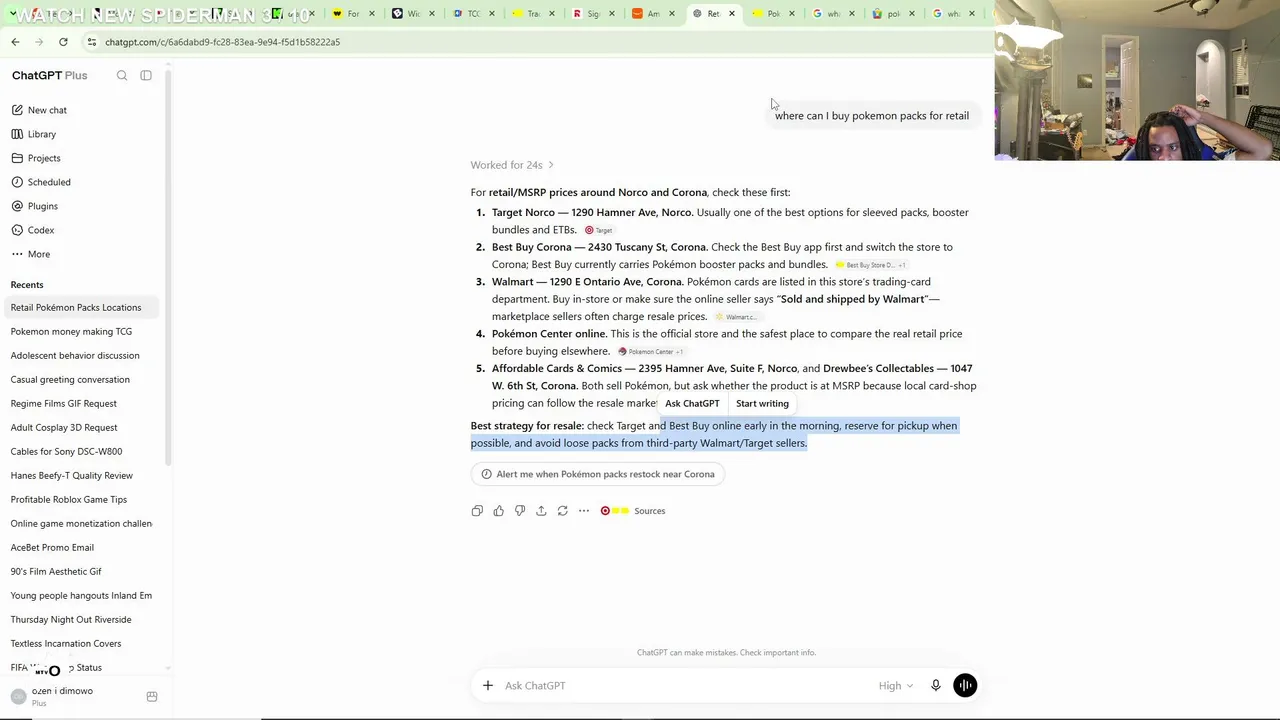Viewport: 1280px width, 720px height.
Task: Close the active ChatGPT 'Ret' tab
Action: click(x=732, y=14)
